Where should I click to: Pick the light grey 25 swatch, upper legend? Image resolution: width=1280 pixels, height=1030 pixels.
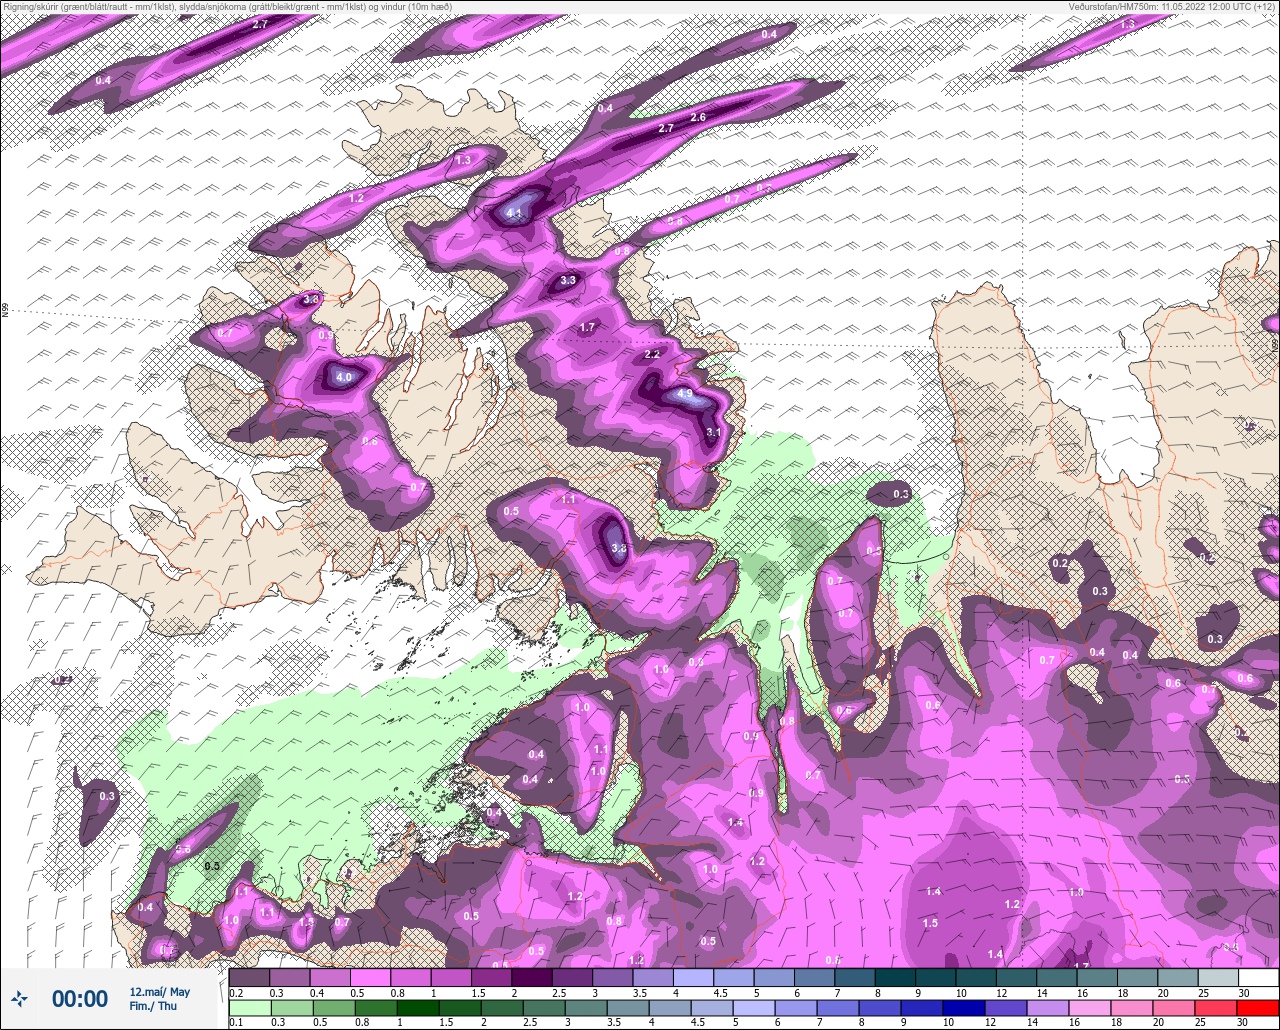(x=1218, y=978)
